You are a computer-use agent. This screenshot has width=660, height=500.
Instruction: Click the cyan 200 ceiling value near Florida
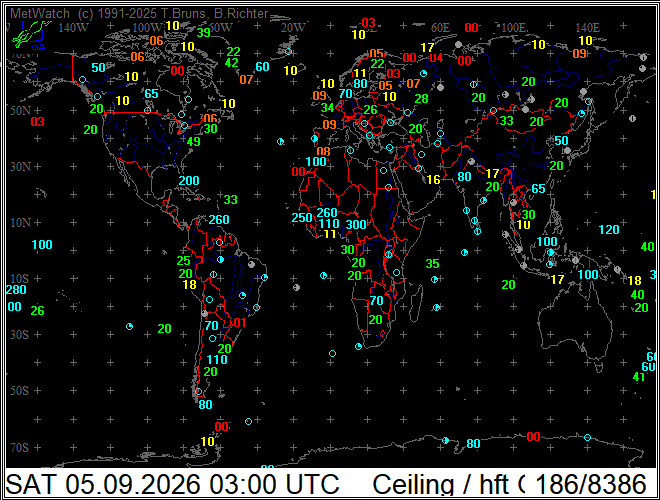pos(189,181)
